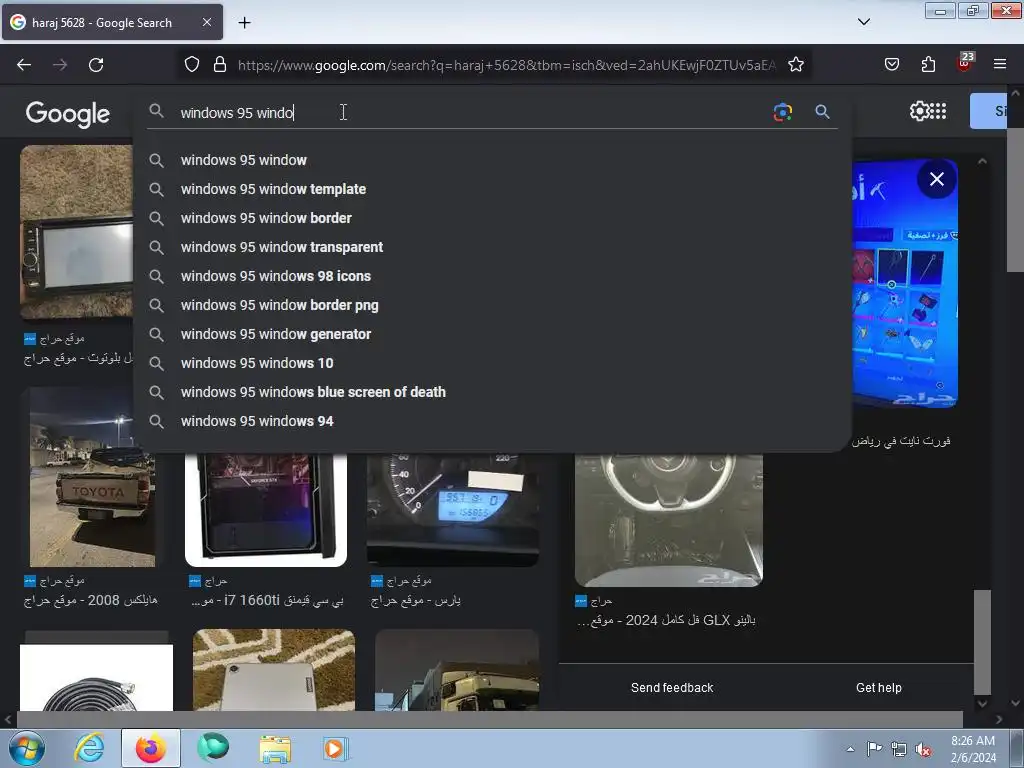Screen dimensions: 1024x768
Task: Go back to the previous page
Action: [x=24, y=65]
